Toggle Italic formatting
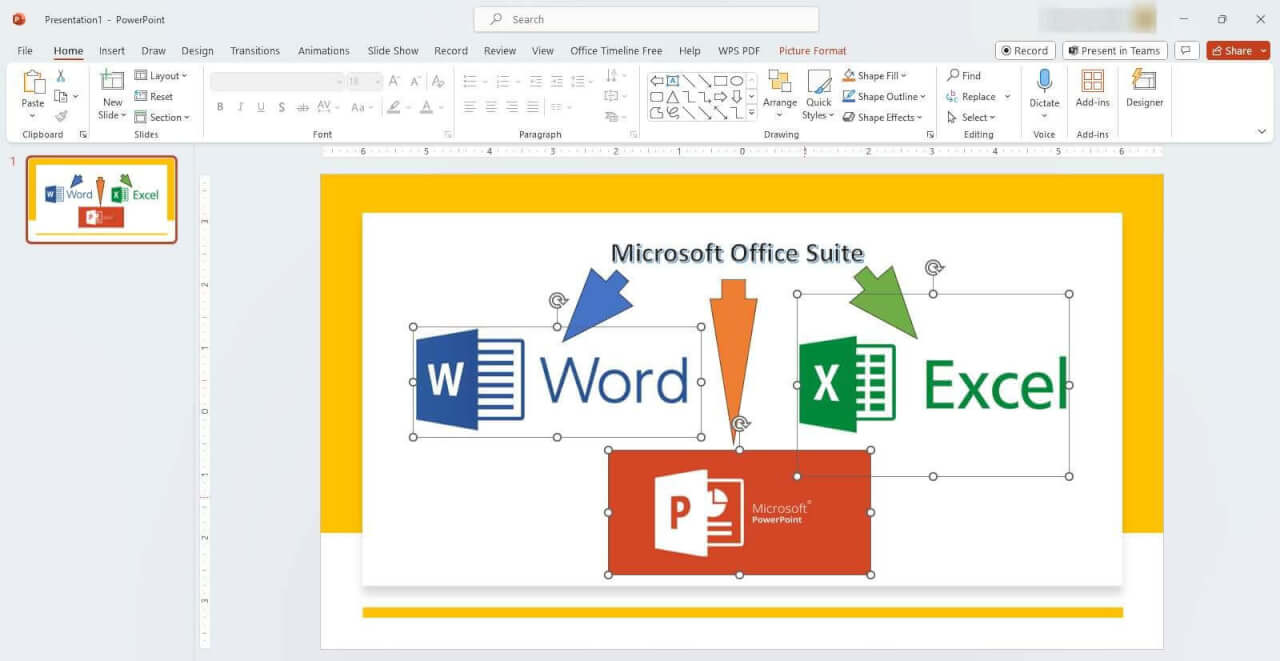 (x=240, y=107)
